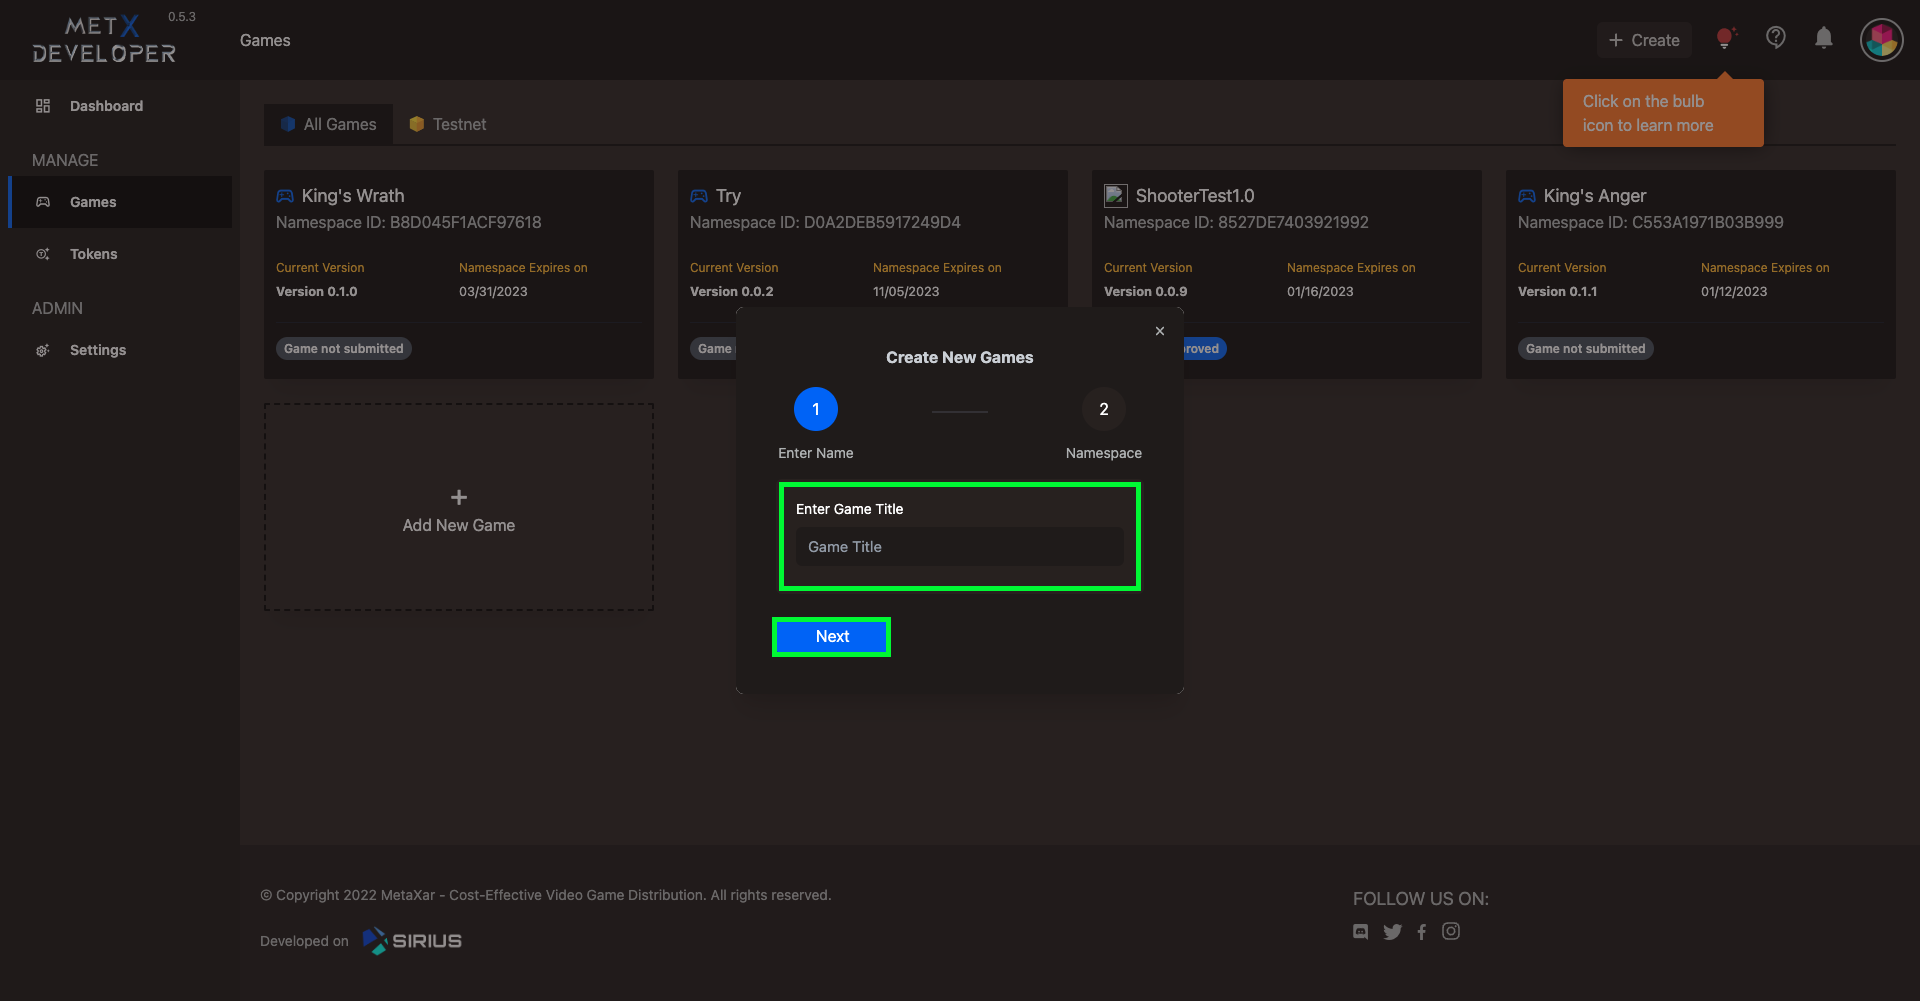Viewport: 1920px width, 1001px height.
Task: Open the Discord footer icon
Action: coord(1361,931)
